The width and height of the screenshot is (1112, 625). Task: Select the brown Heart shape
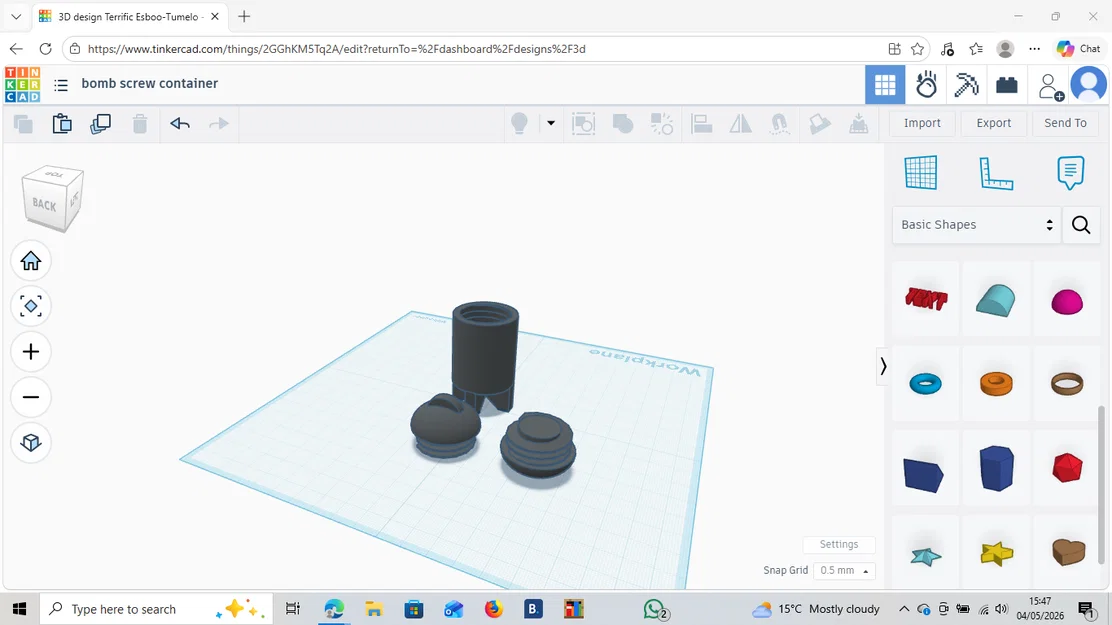tap(1068, 551)
